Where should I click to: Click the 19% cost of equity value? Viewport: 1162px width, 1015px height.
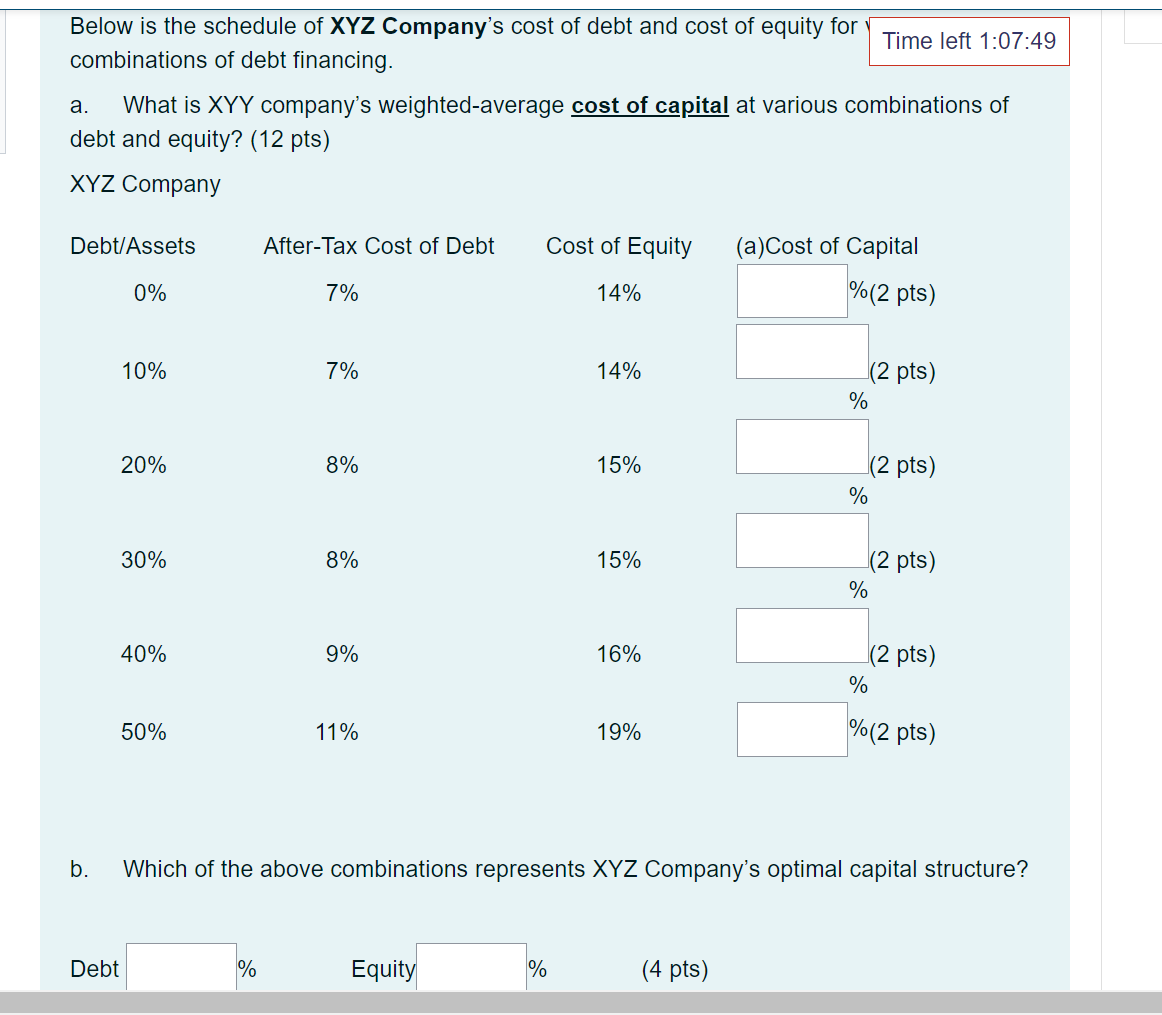coord(619,732)
